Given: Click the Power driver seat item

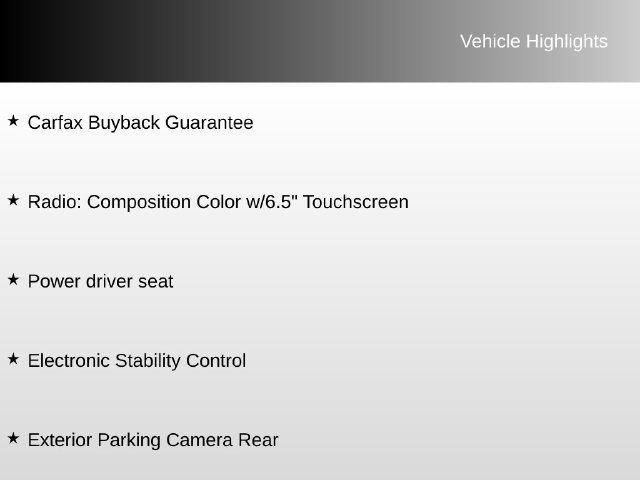Looking at the screenshot, I should click(x=100, y=281).
